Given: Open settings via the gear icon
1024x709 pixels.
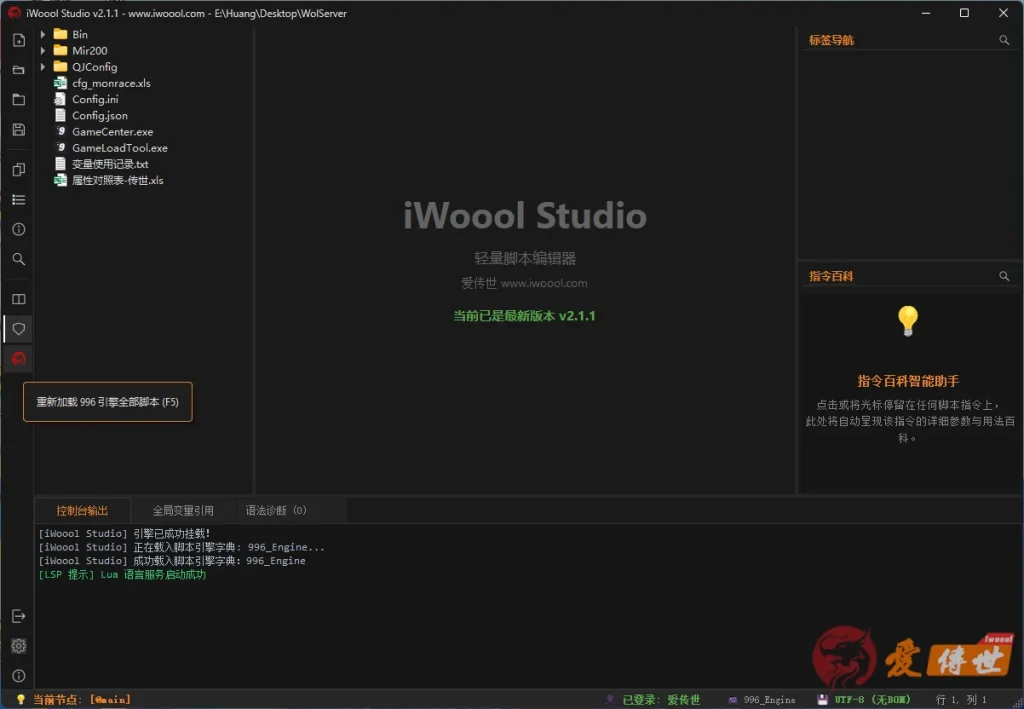Looking at the screenshot, I should click(19, 646).
